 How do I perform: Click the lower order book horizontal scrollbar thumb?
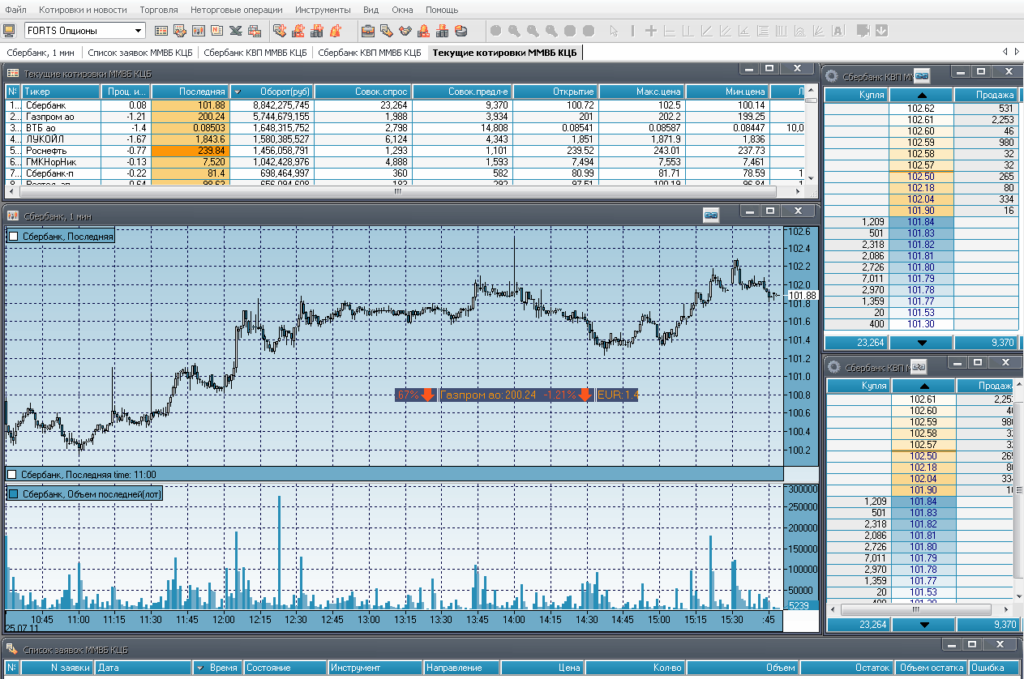tap(916, 609)
